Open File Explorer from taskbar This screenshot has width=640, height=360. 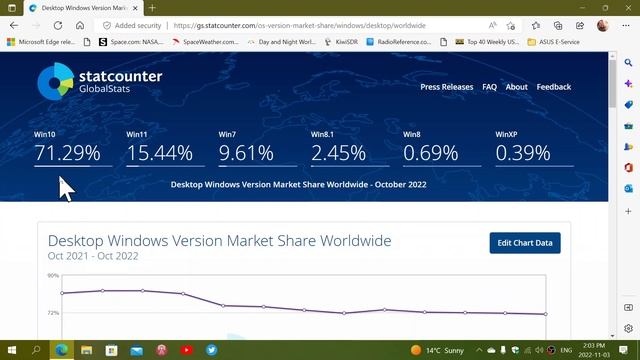point(87,350)
